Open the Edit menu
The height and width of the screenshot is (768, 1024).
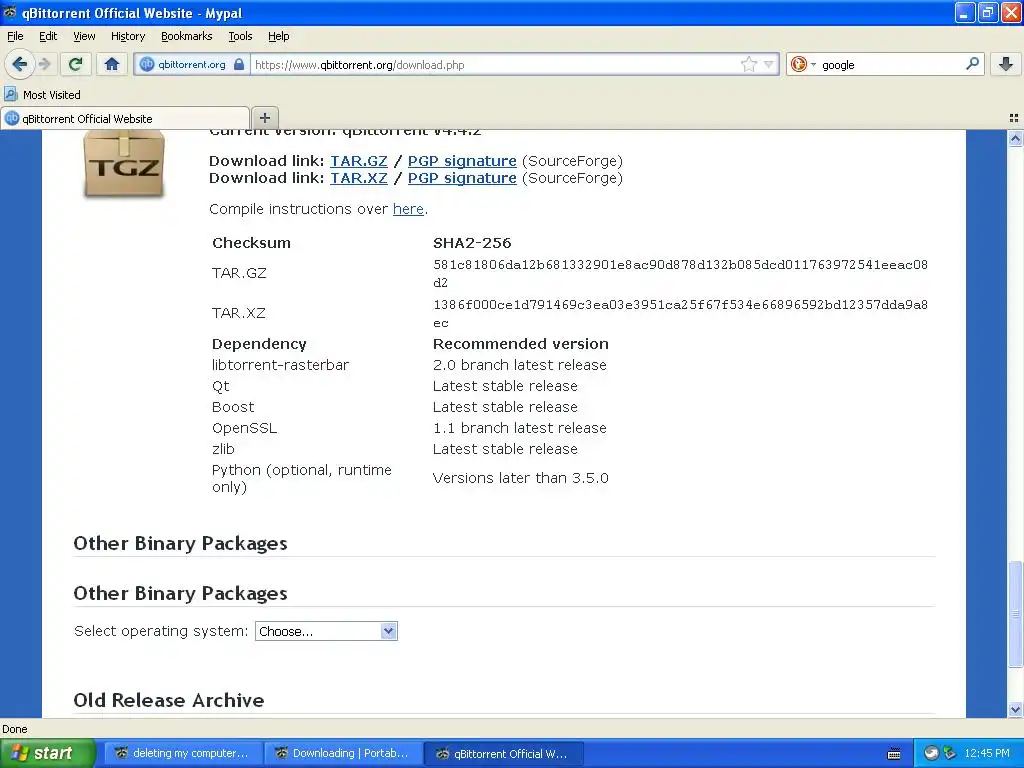48,36
